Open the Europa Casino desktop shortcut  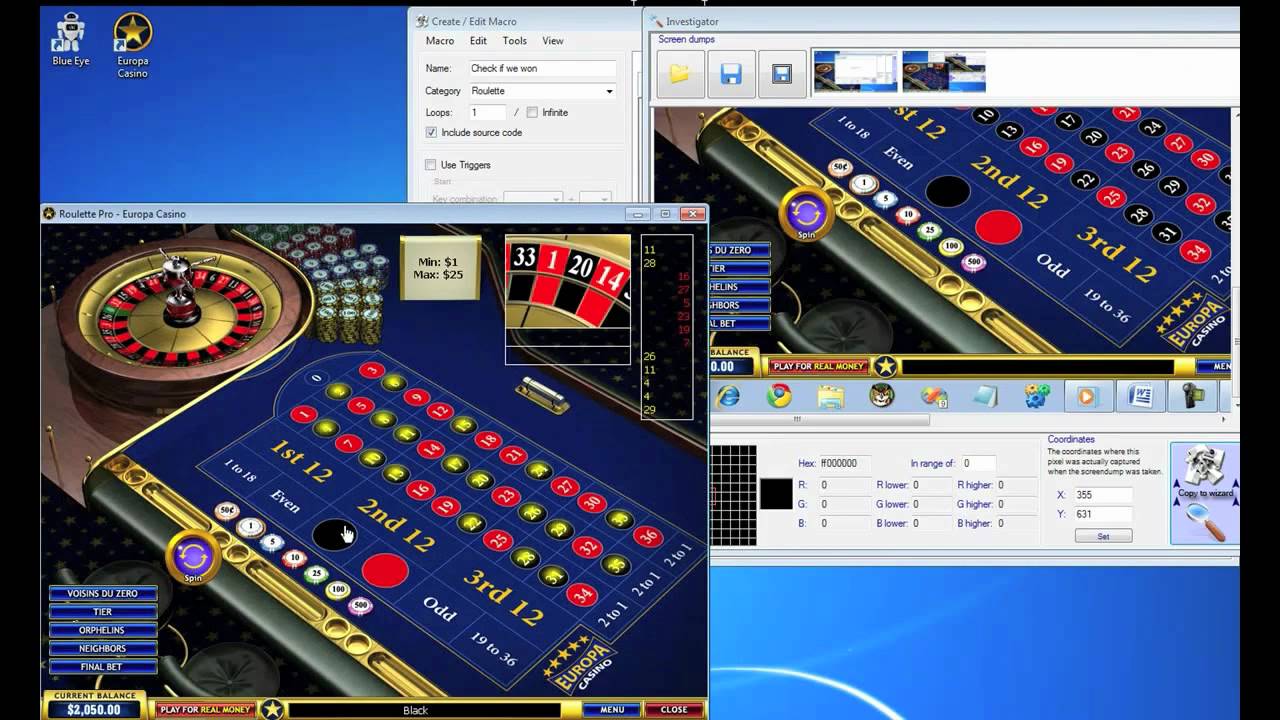(132, 45)
